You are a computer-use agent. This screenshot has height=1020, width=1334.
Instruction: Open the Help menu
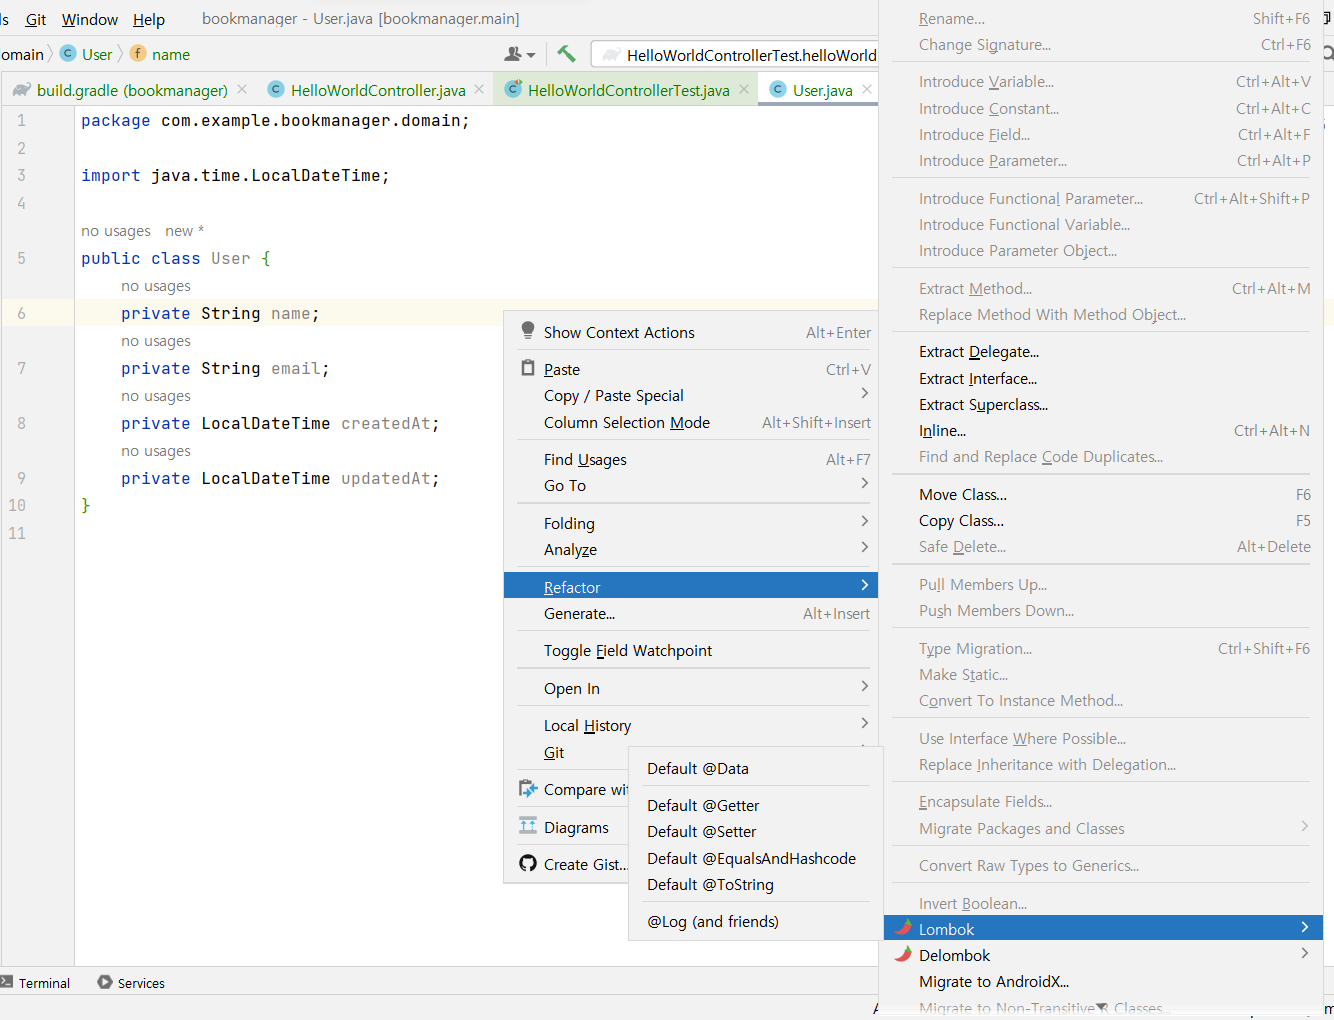coord(149,19)
